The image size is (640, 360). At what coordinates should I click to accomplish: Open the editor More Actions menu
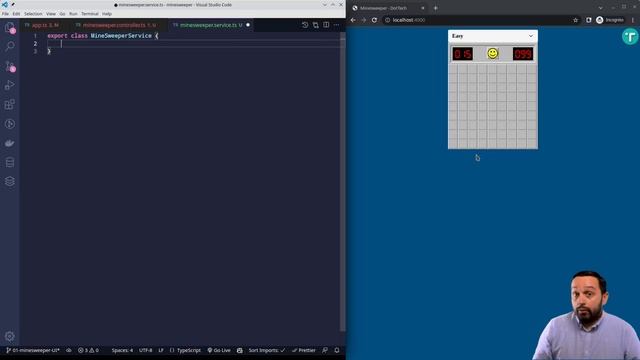tap(336, 25)
